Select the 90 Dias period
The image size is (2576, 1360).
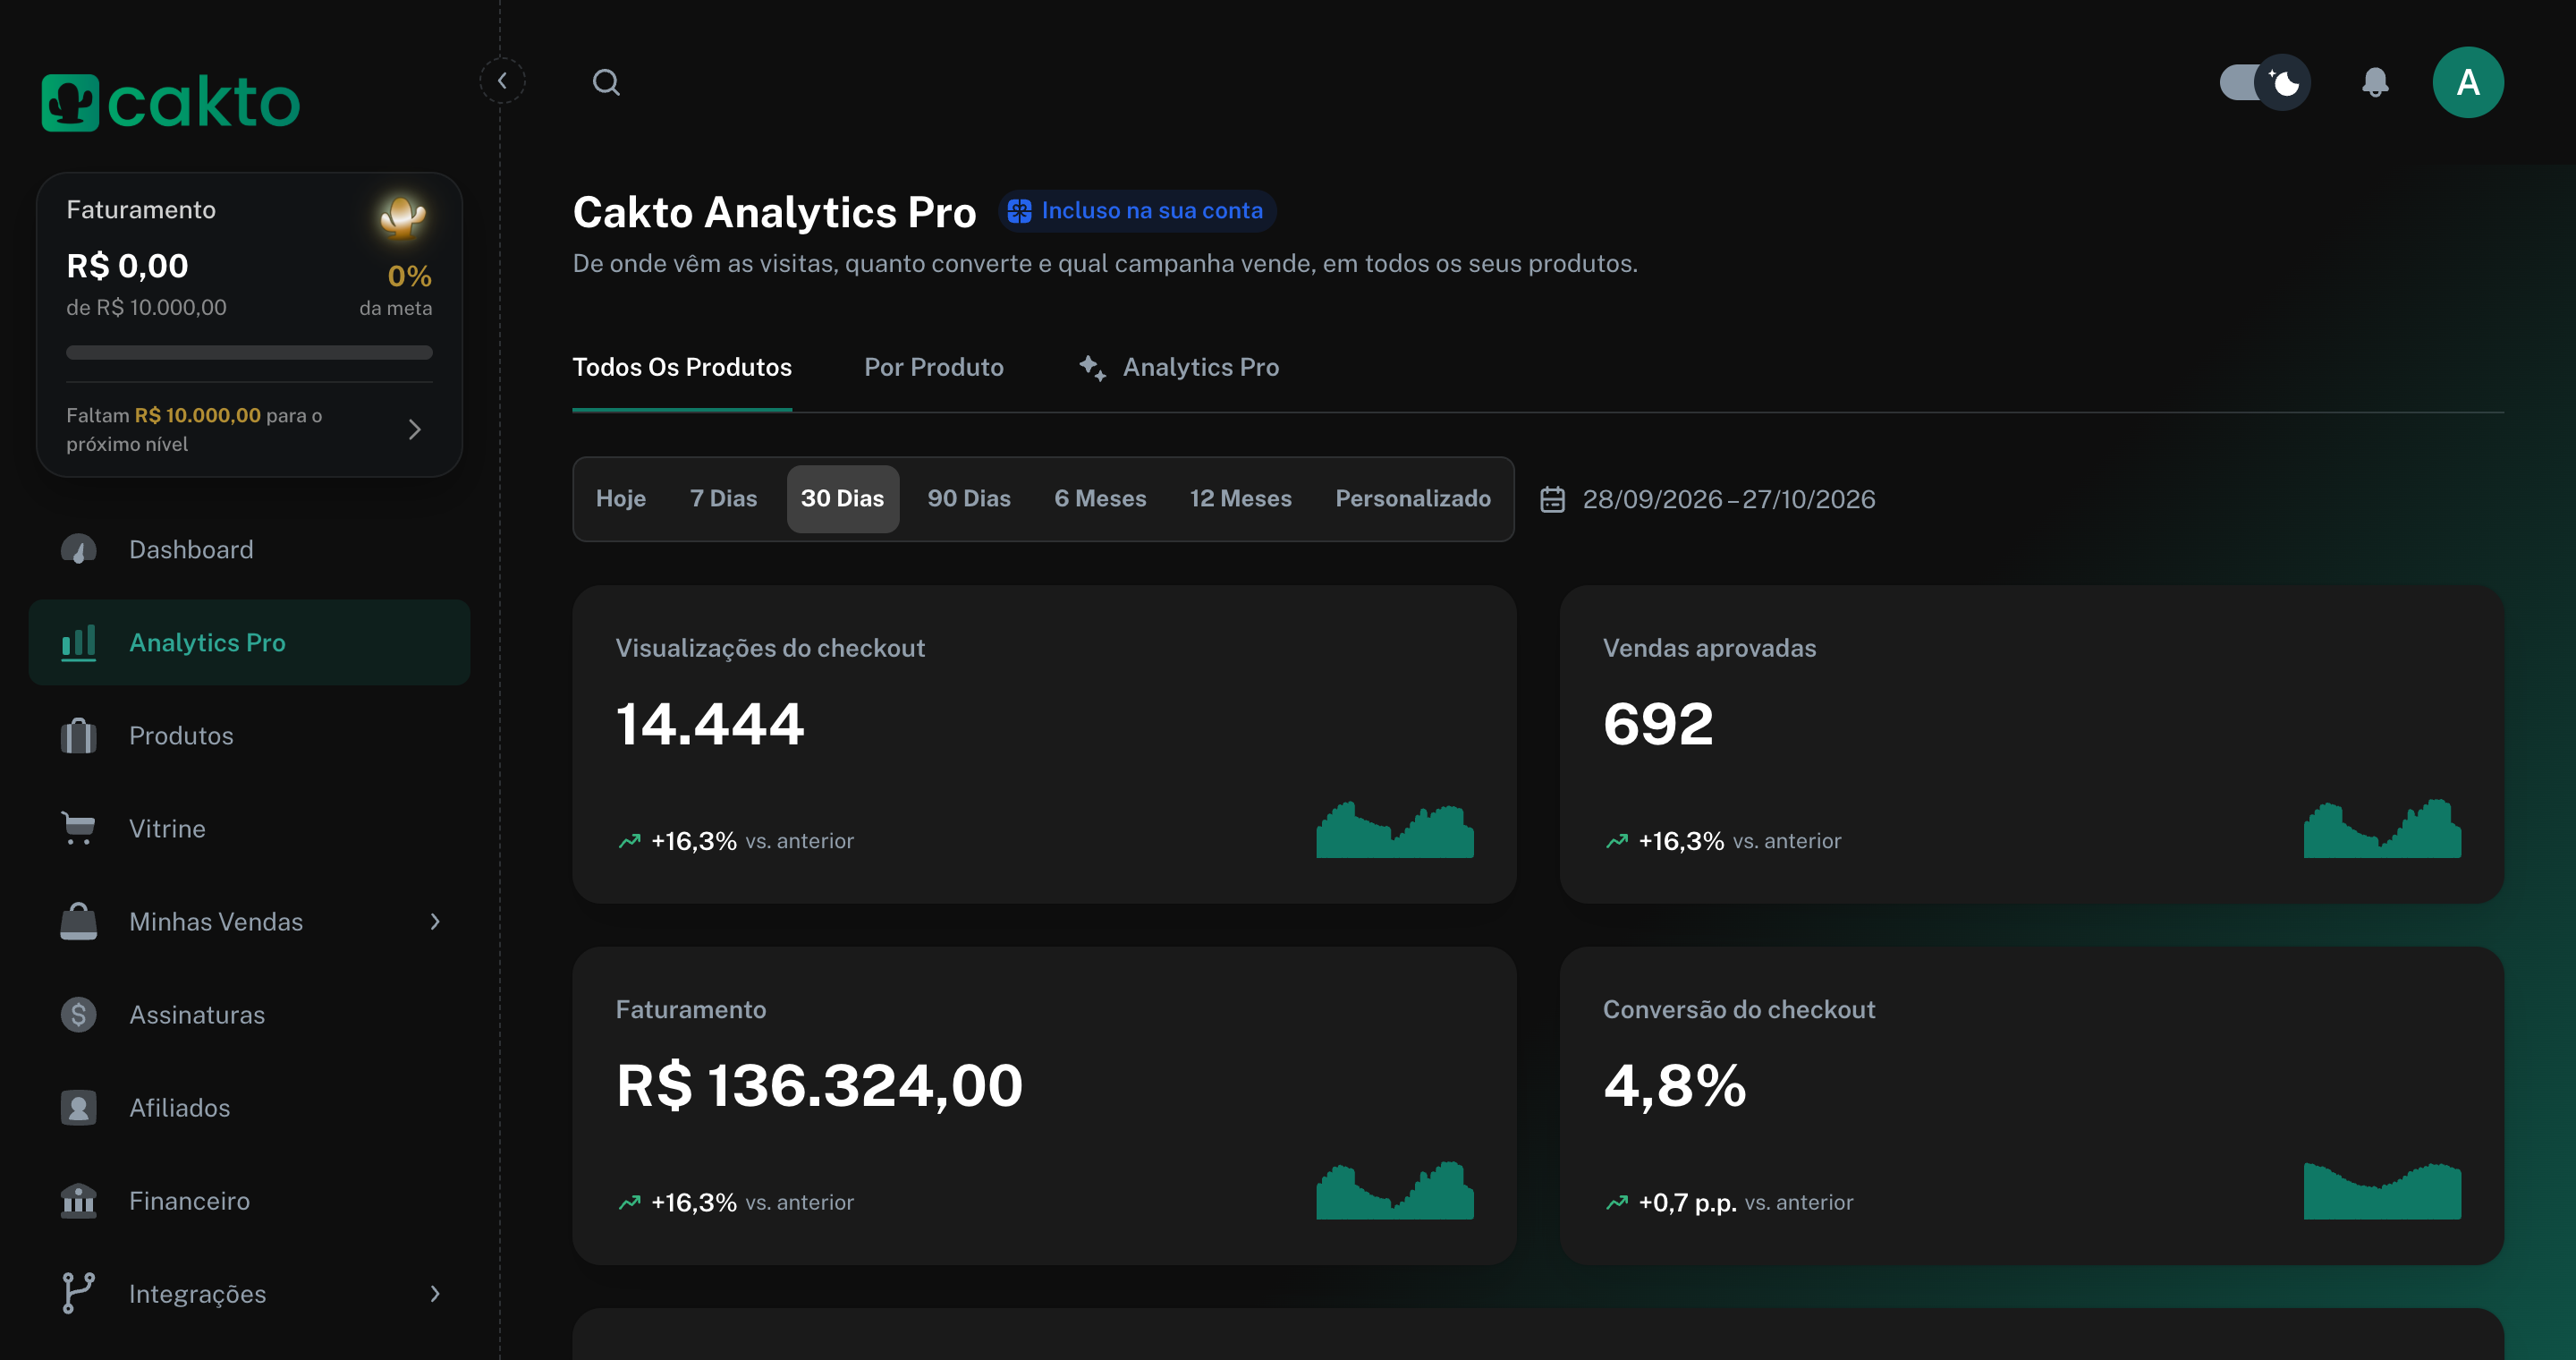coord(969,499)
